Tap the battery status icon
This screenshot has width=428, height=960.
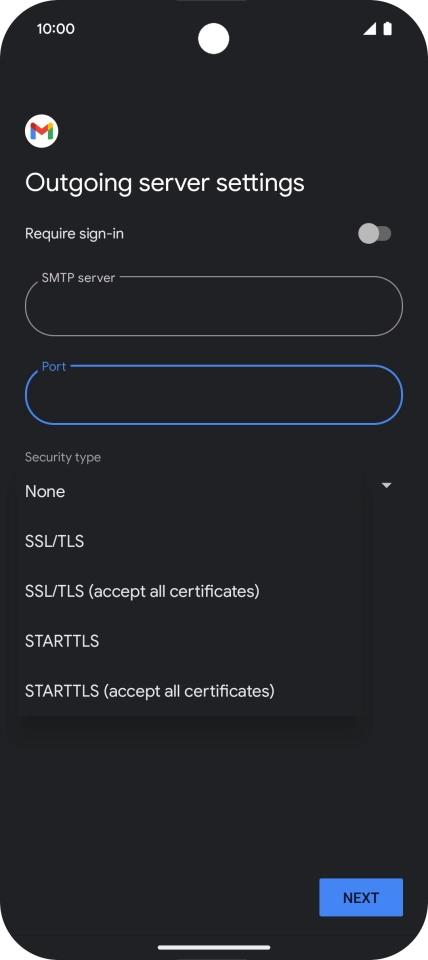(388, 29)
